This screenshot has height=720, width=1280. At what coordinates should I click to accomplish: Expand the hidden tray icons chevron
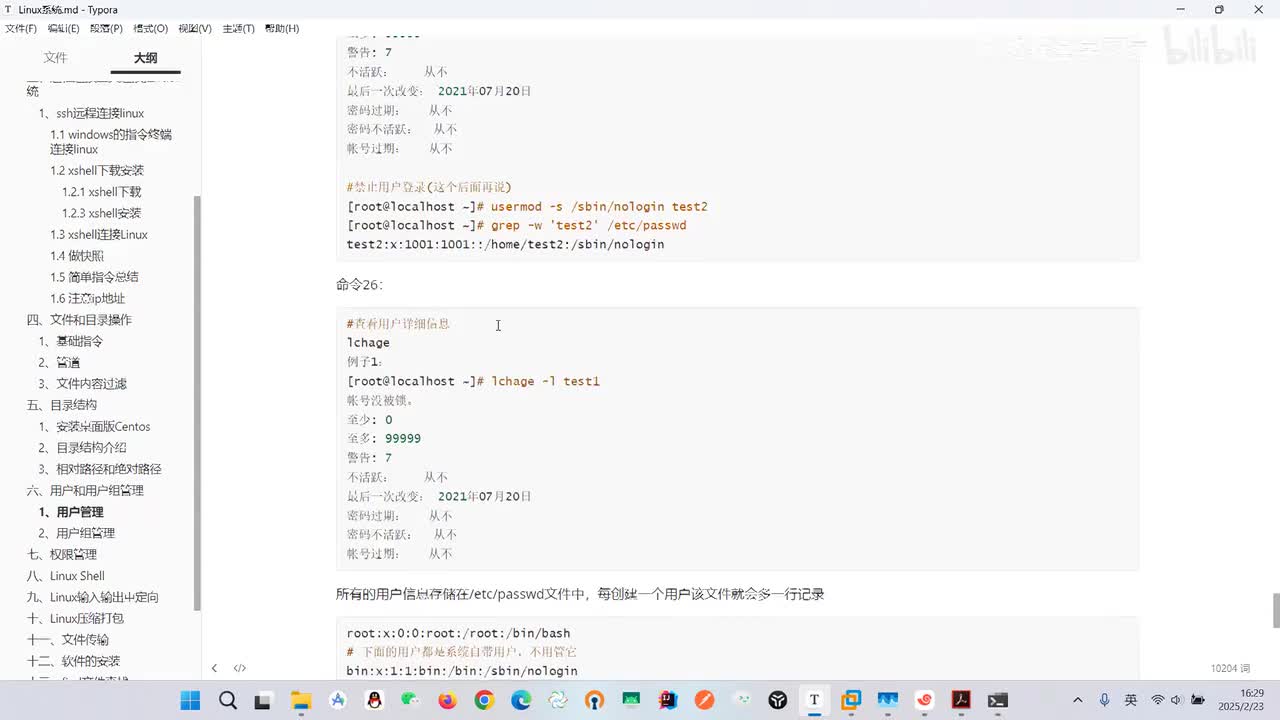[1077, 700]
